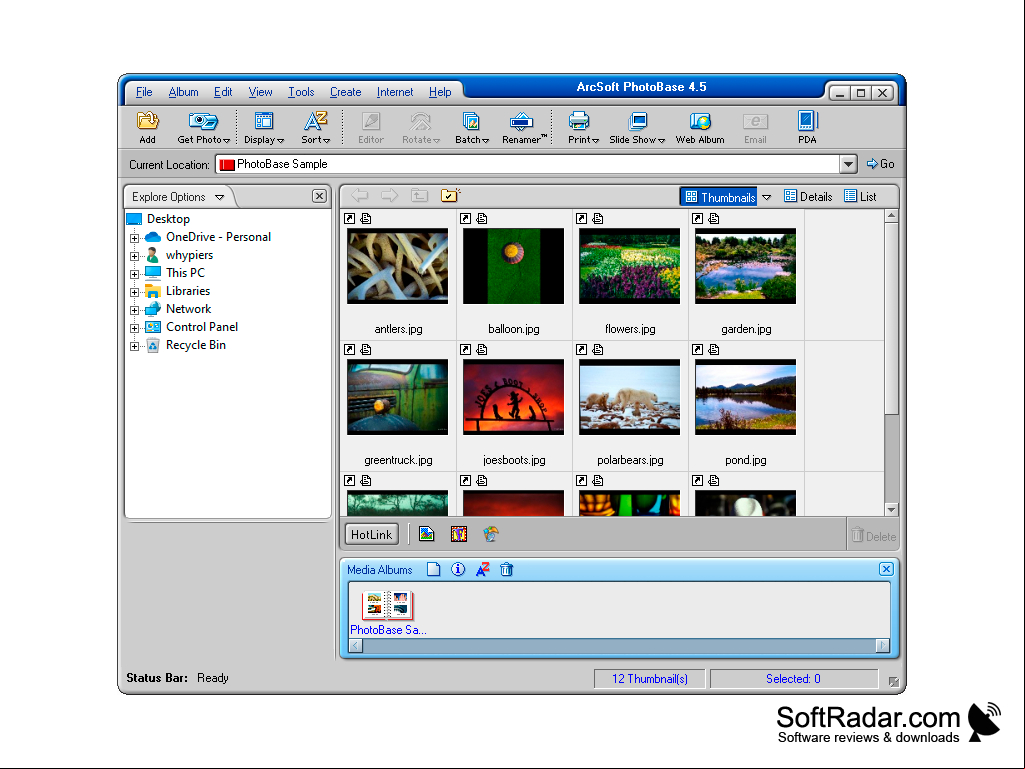
Task: Expand the Libraries tree node
Action: point(134,292)
